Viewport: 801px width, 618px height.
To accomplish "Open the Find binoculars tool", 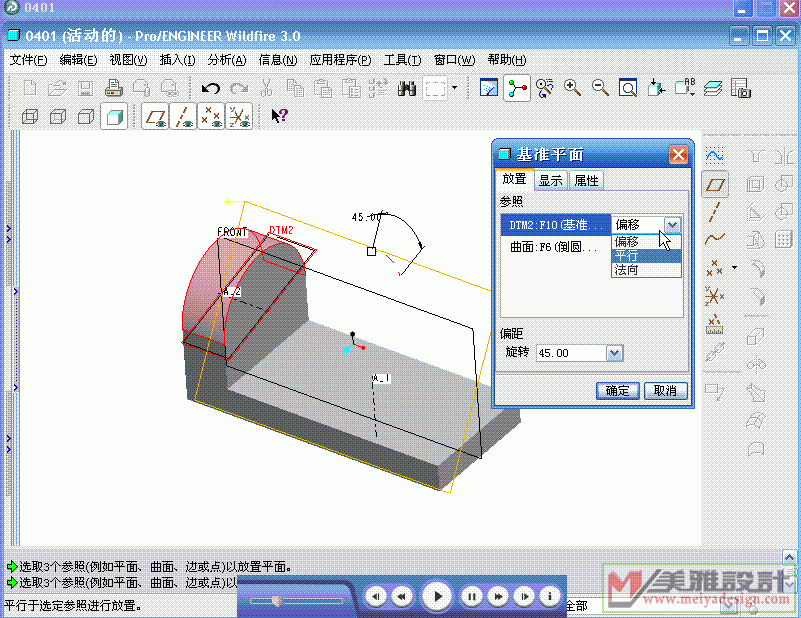I will (x=407, y=88).
